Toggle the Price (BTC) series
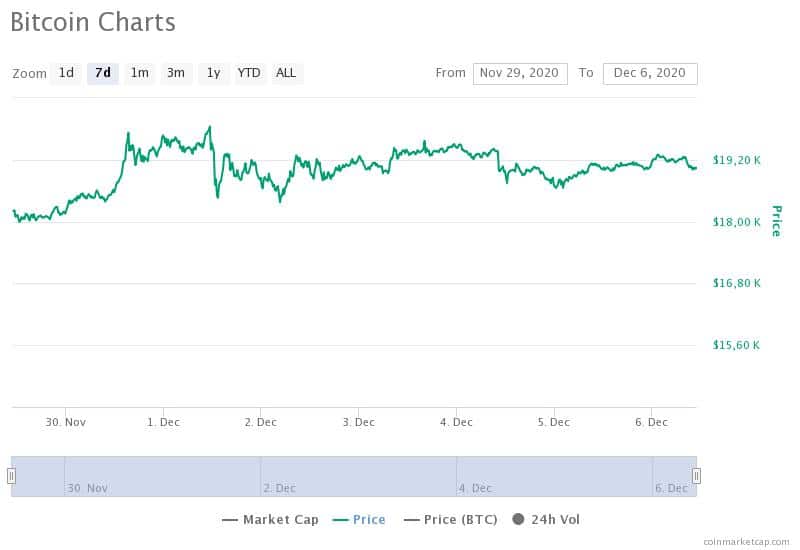 pyautogui.click(x=451, y=520)
